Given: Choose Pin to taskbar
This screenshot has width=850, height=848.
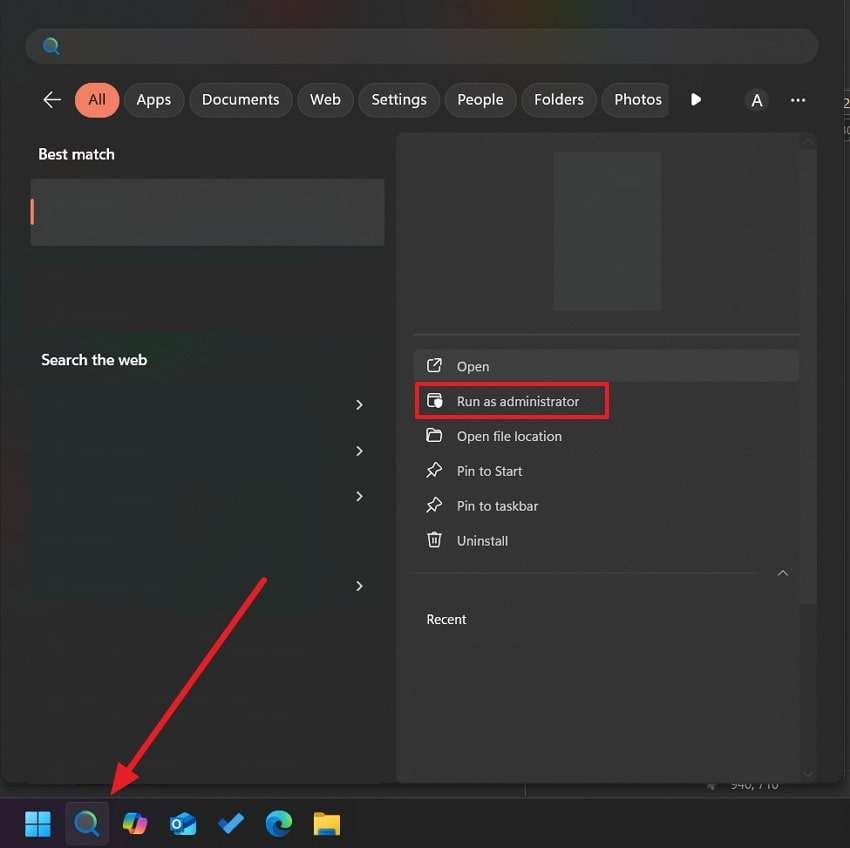Looking at the screenshot, I should 606,506.
